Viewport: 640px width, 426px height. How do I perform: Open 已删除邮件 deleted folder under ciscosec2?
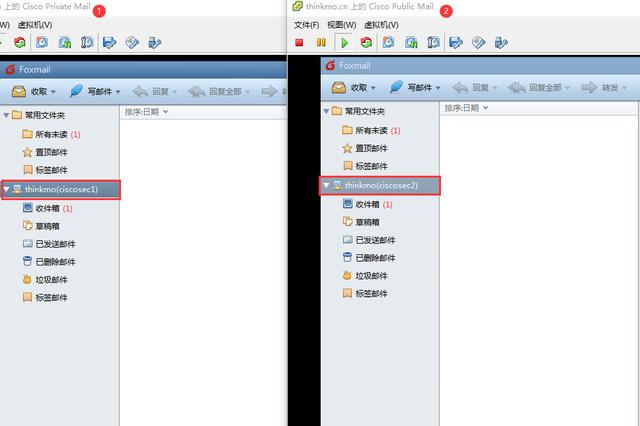tap(369, 257)
